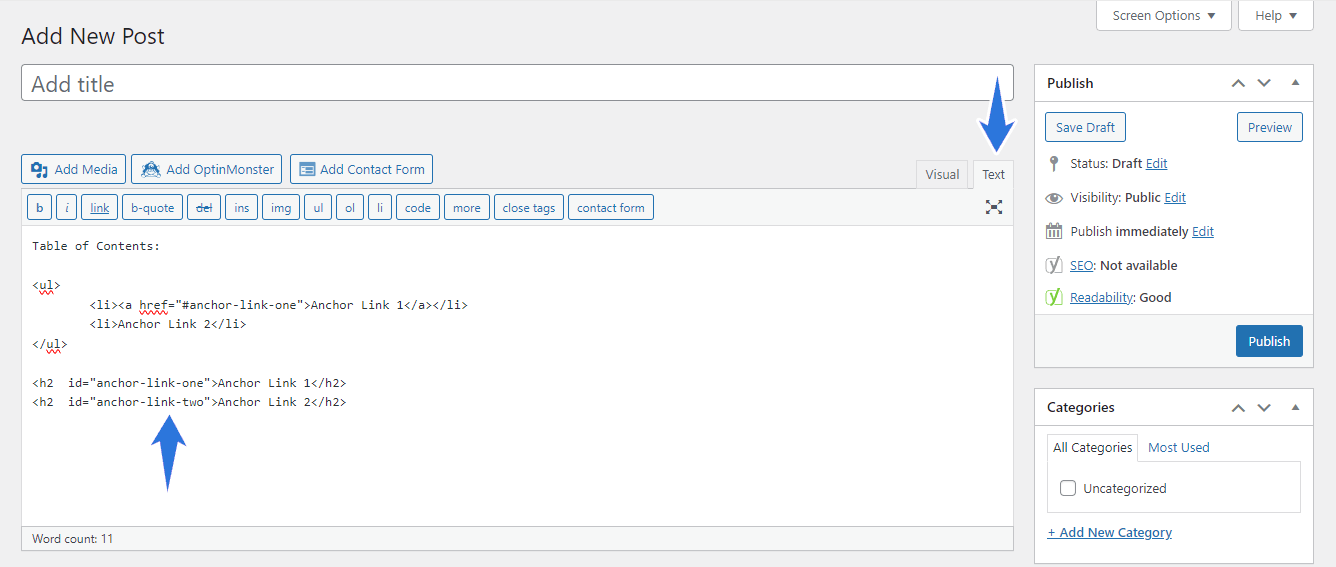
Task: Collapse the Publish panel with its toggle triangle
Action: [x=1295, y=83]
